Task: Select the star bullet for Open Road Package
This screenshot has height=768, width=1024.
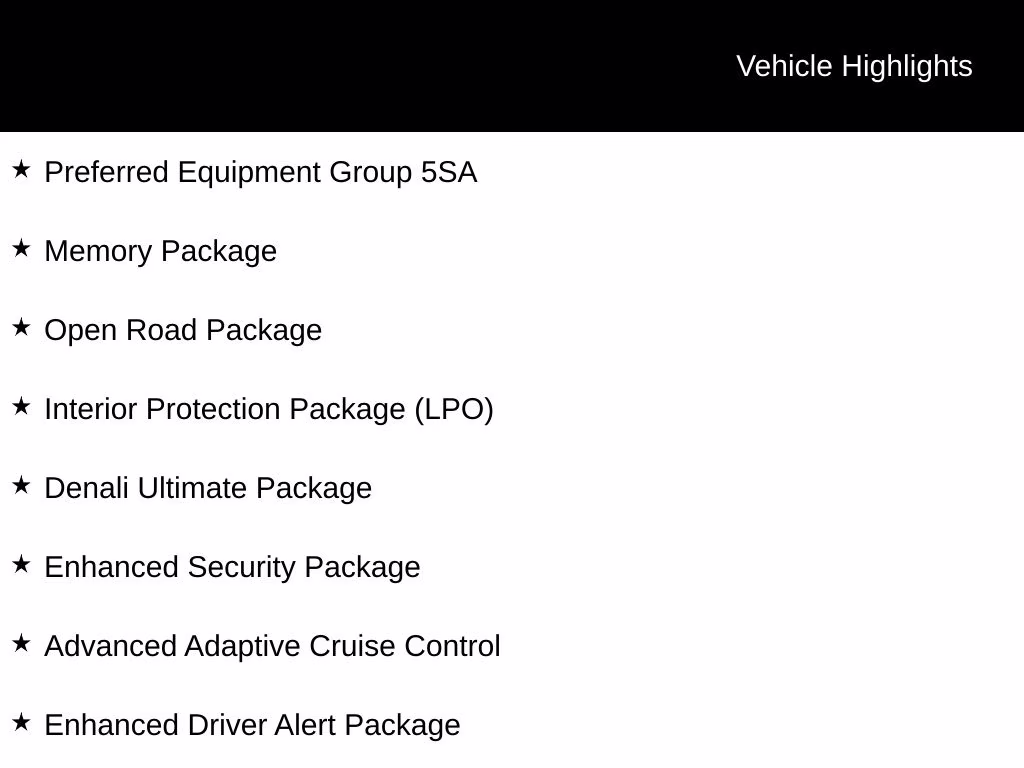Action: tap(21, 327)
